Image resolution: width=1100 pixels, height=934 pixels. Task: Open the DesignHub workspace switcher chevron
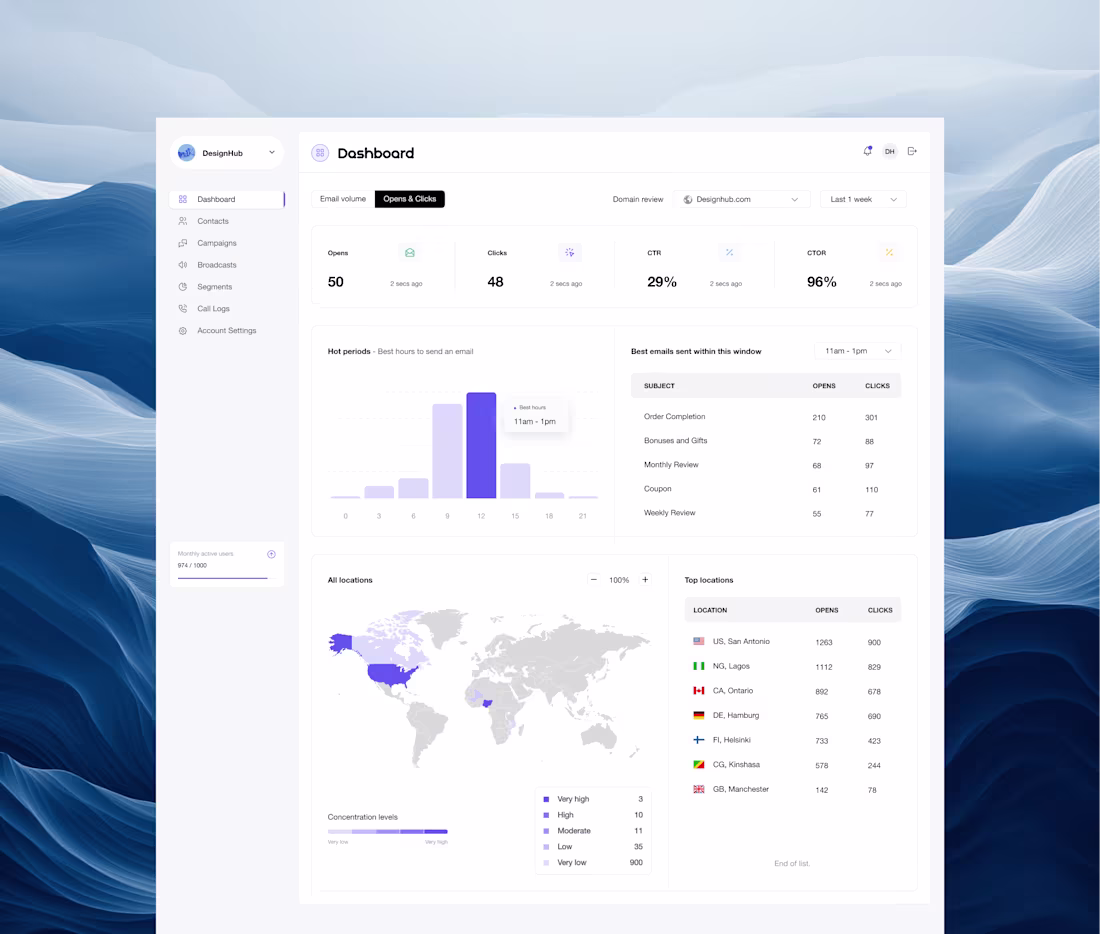tap(271, 152)
